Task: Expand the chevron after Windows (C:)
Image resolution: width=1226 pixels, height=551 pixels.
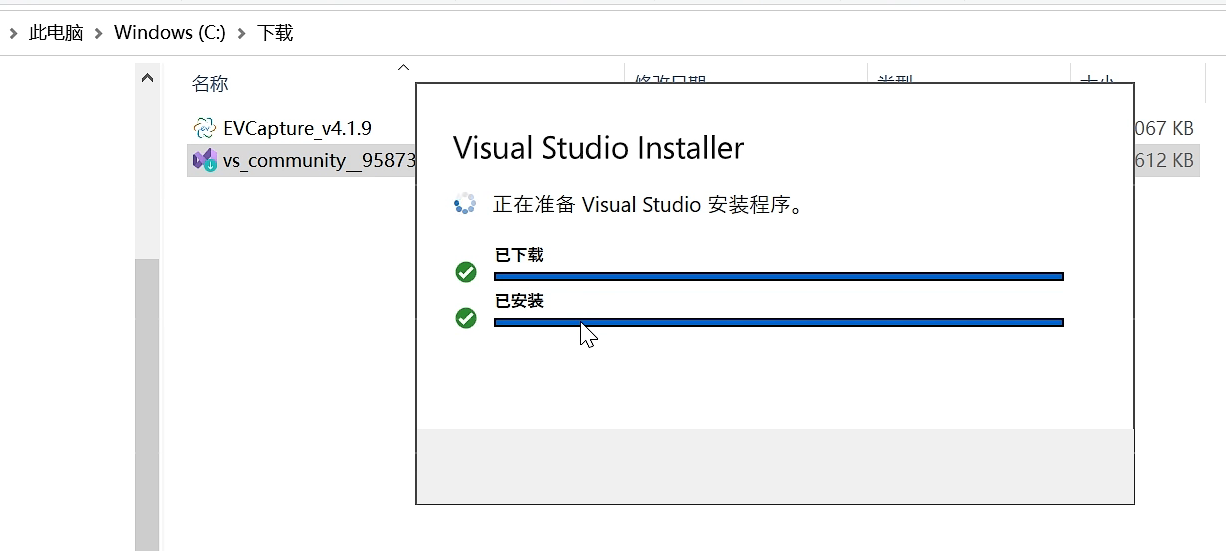Action: click(x=241, y=33)
